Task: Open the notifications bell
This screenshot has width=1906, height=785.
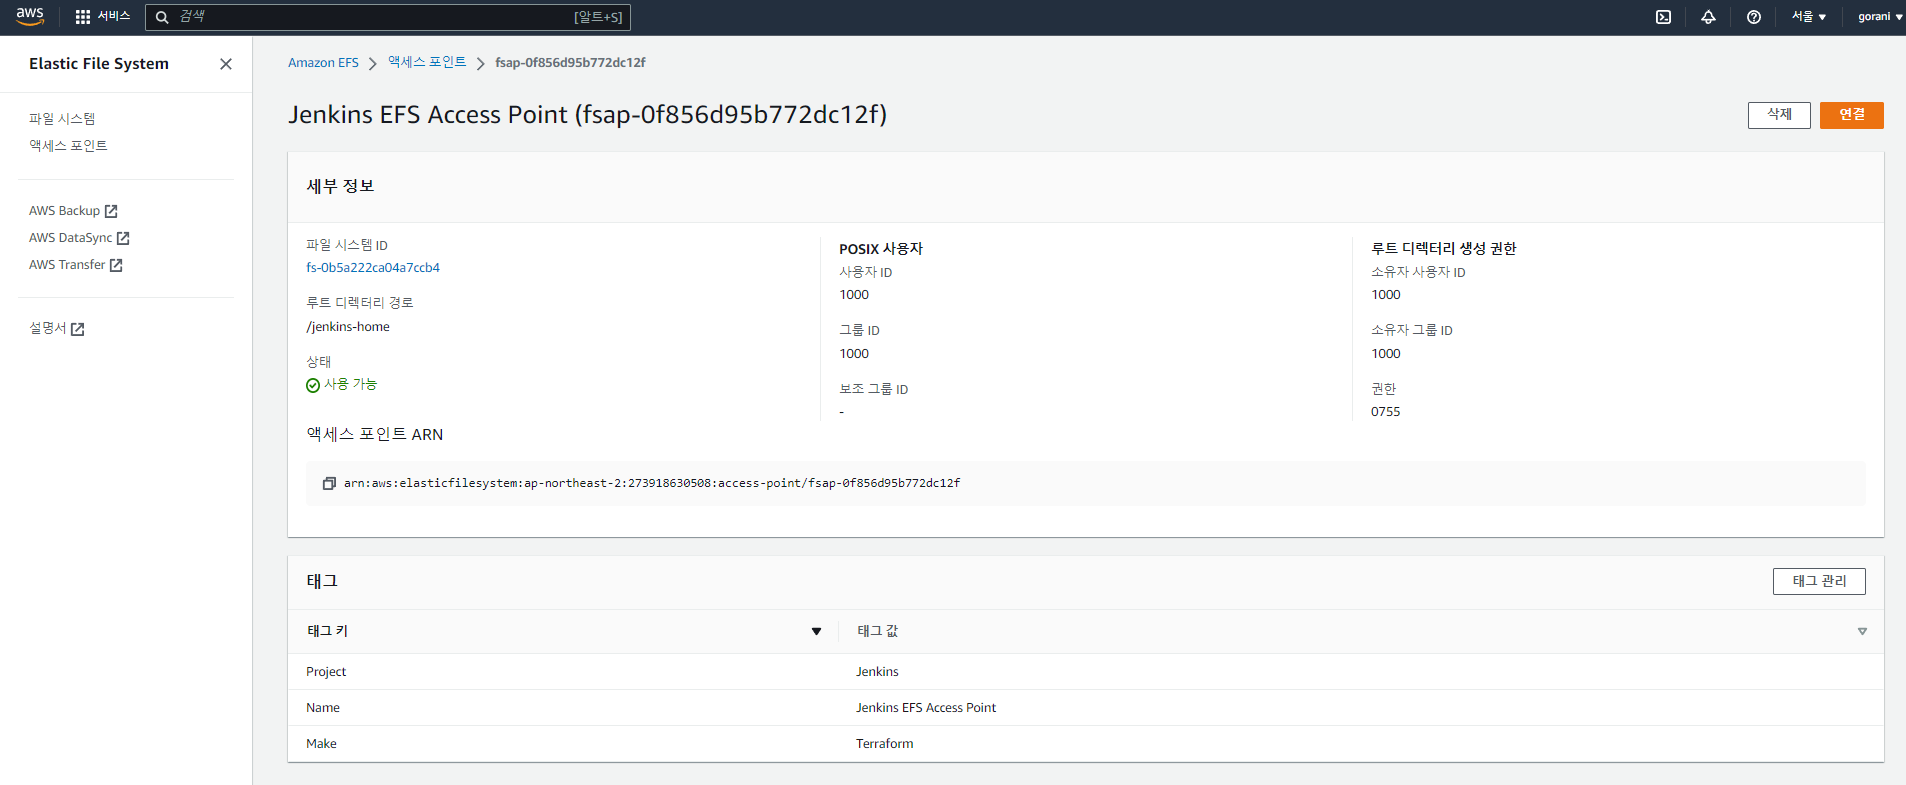Action: point(1708,17)
